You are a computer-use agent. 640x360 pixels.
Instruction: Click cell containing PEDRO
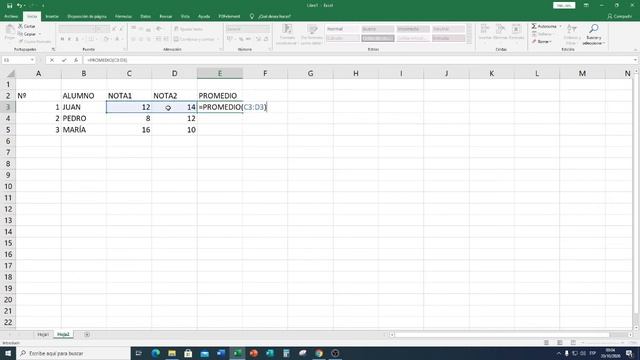[84, 118]
